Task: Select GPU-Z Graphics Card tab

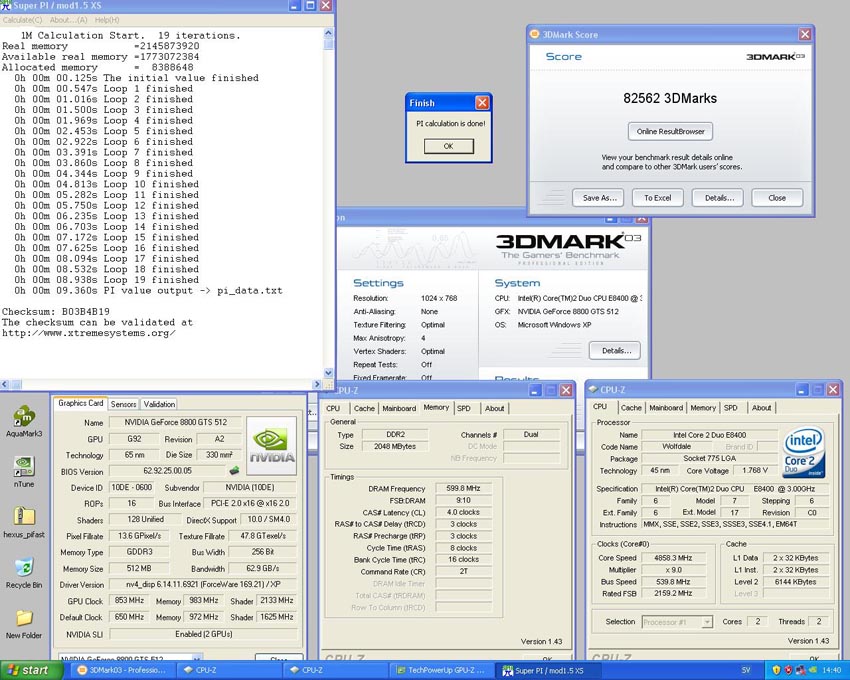Action: point(80,403)
